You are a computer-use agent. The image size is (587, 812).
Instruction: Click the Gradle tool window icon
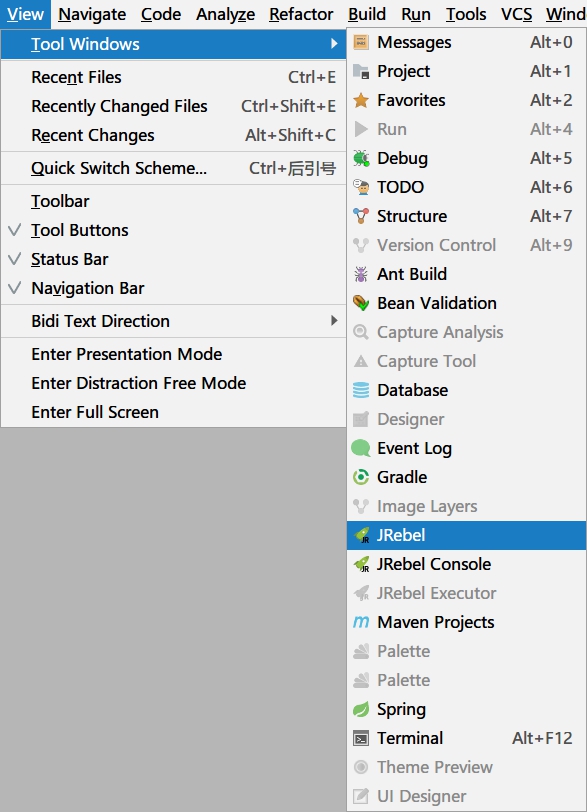[x=361, y=477]
